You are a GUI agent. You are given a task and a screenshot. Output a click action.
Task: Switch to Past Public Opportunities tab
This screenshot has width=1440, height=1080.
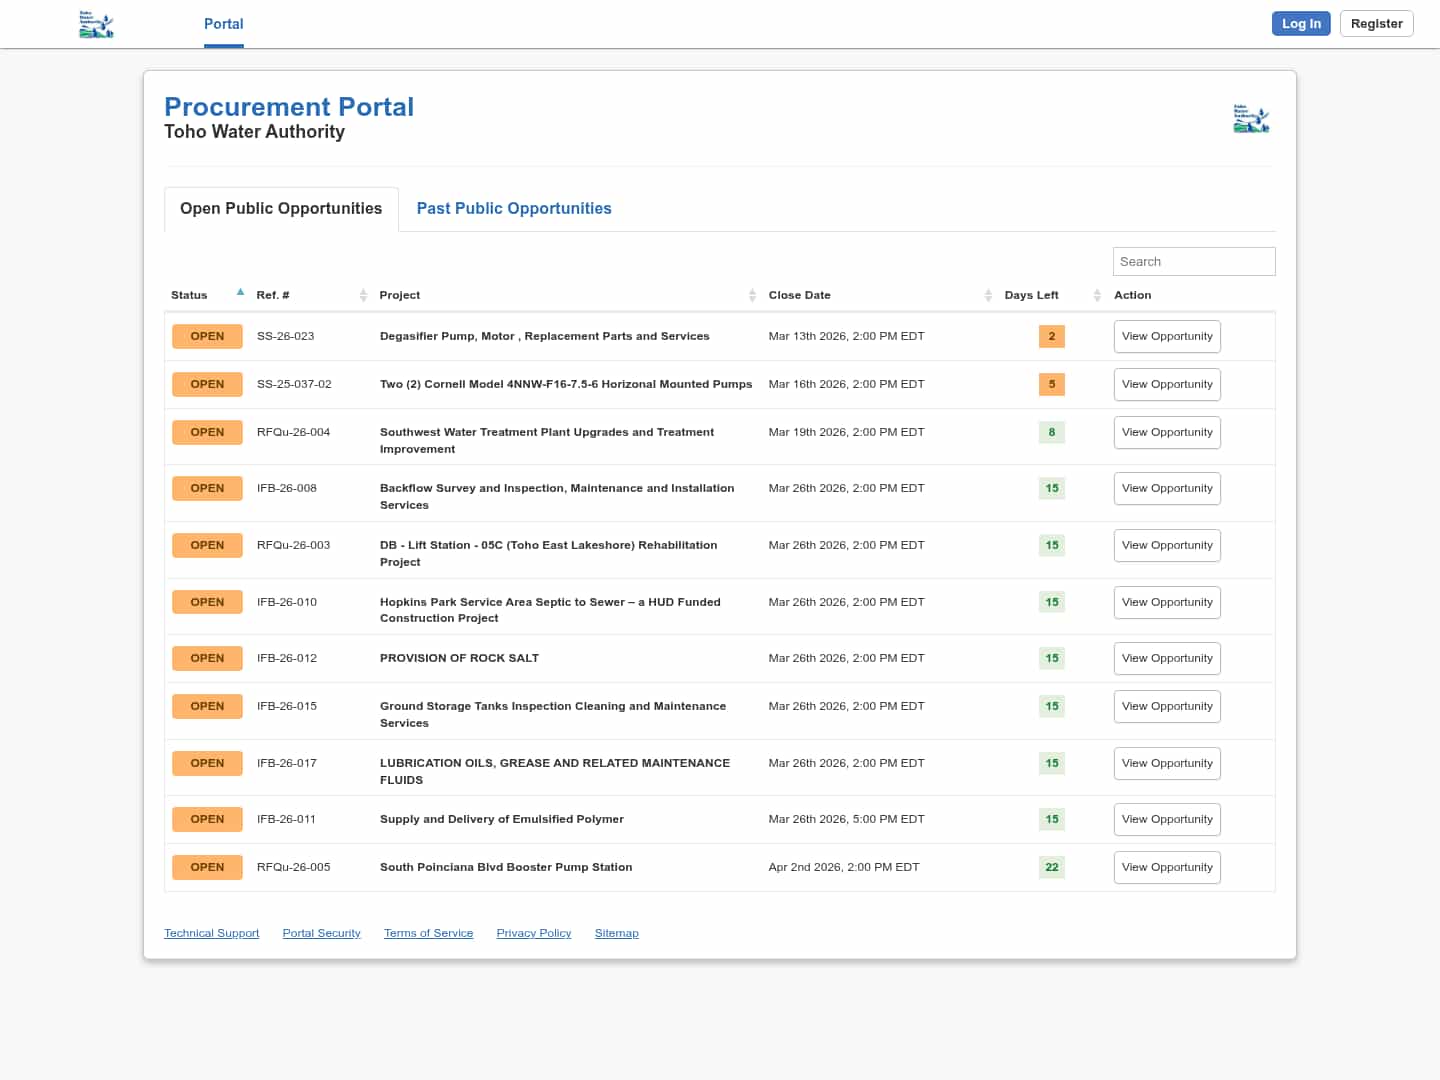coord(514,209)
